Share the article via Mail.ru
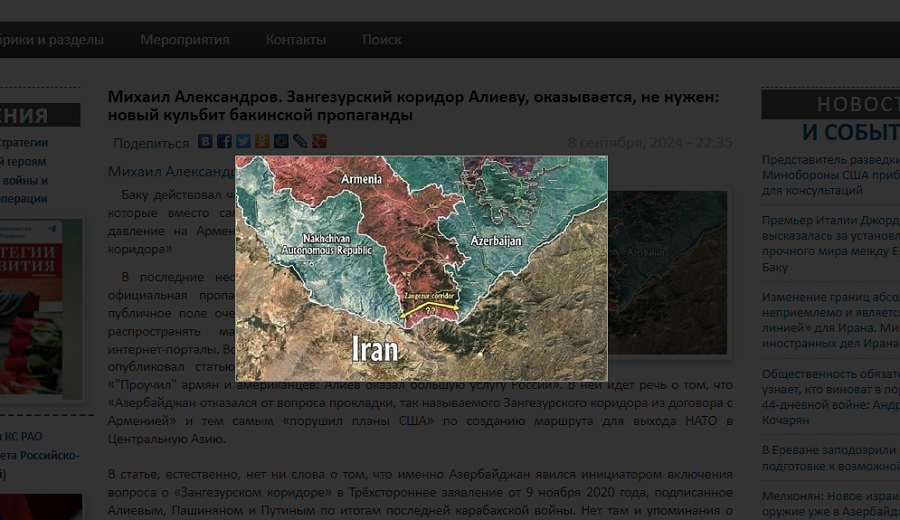This screenshot has height=520, width=900. (x=281, y=141)
